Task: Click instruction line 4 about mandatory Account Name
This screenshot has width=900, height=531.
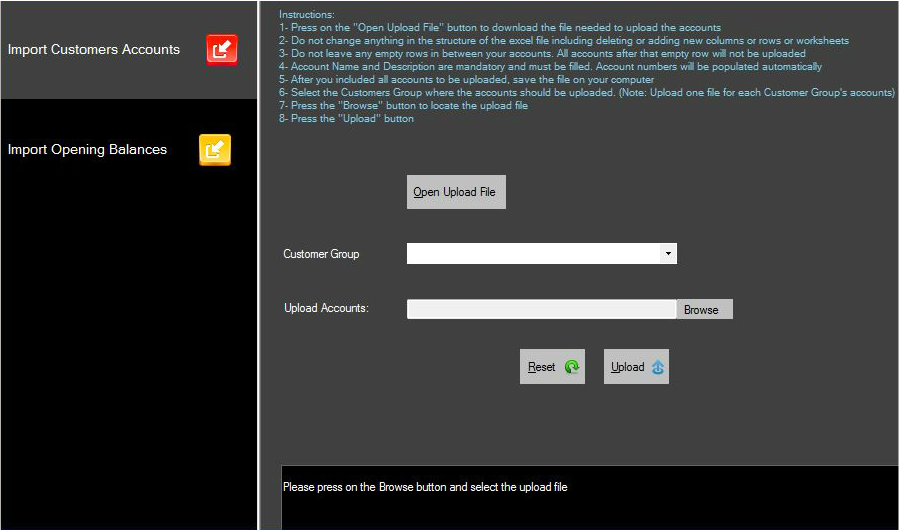Action: pyautogui.click(x=550, y=67)
